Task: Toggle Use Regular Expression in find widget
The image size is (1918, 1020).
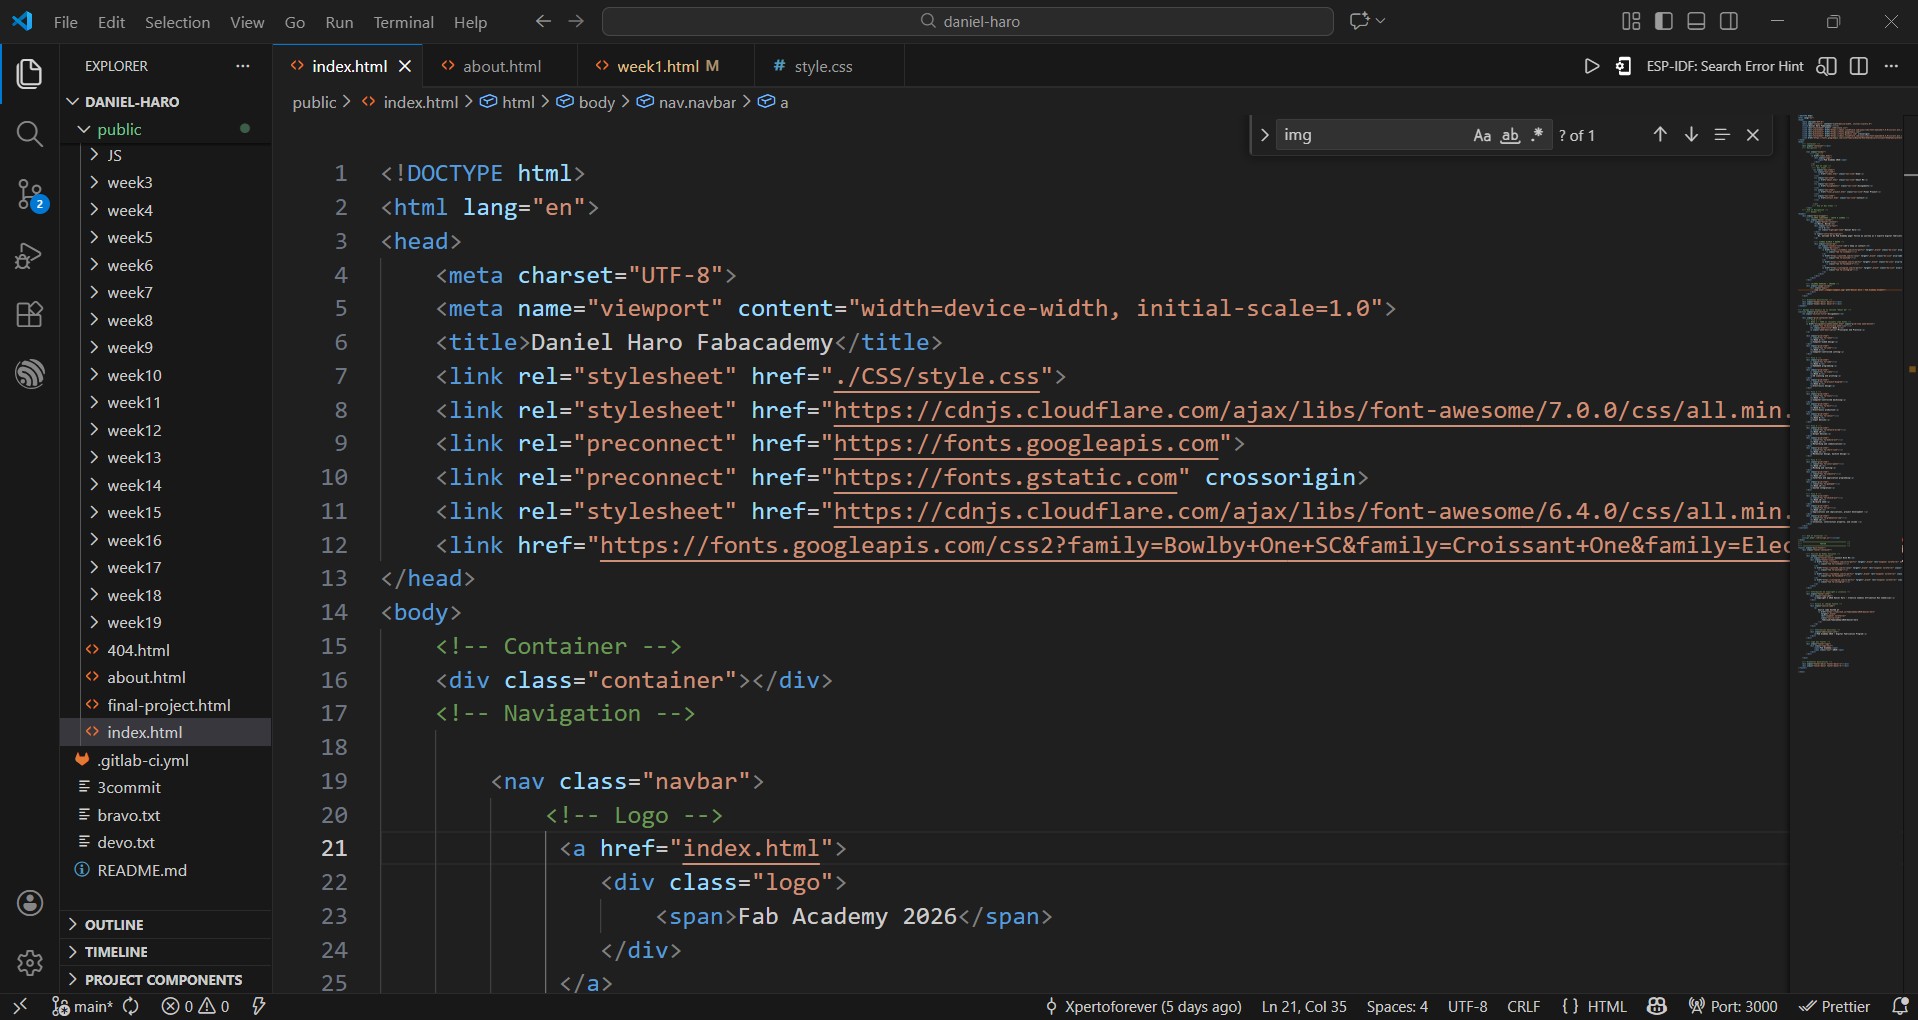Action: coord(1537,135)
